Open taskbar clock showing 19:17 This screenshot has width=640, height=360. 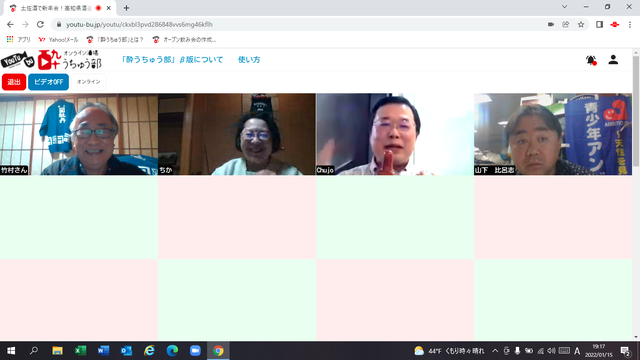(599, 351)
